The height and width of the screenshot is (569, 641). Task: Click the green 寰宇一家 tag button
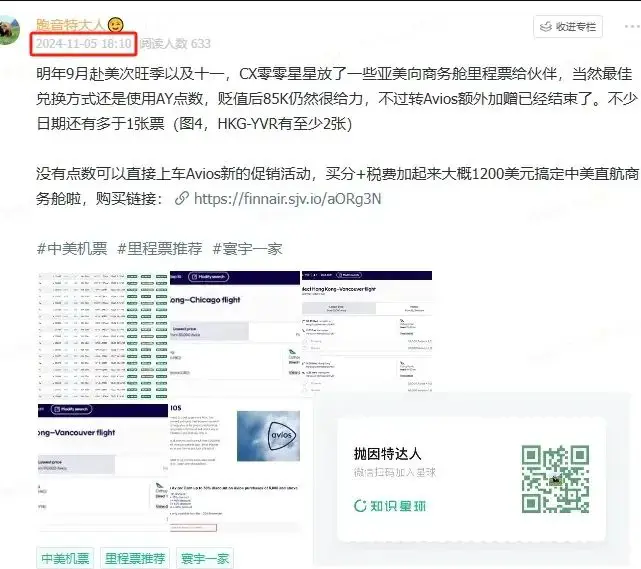click(x=205, y=557)
